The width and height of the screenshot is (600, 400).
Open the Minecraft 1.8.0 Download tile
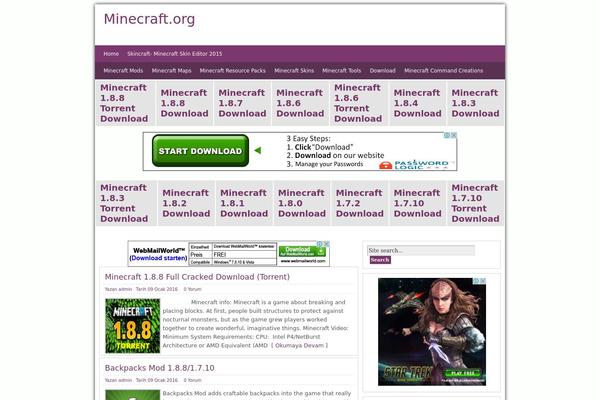point(302,203)
